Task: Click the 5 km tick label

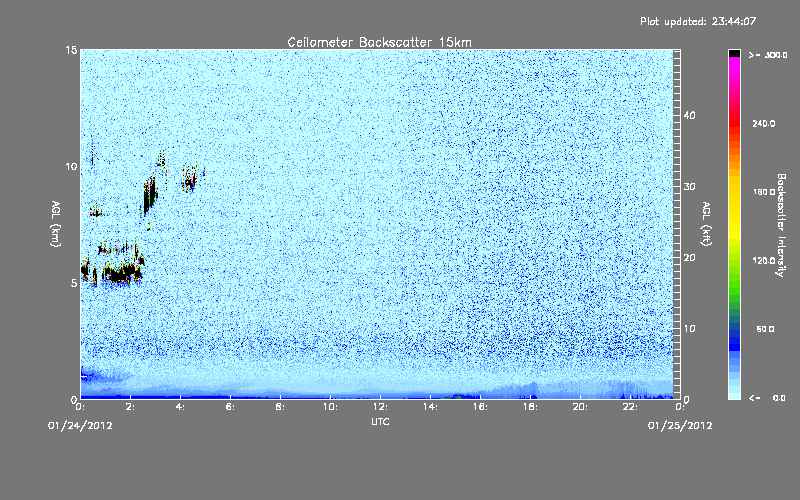Action: click(x=74, y=283)
